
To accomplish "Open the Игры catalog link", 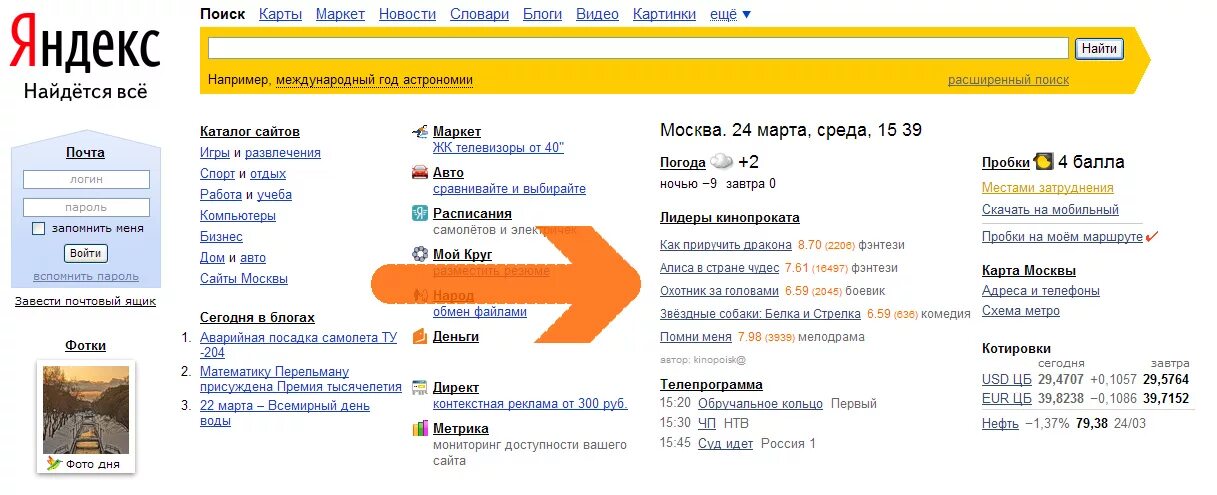I will coord(214,153).
